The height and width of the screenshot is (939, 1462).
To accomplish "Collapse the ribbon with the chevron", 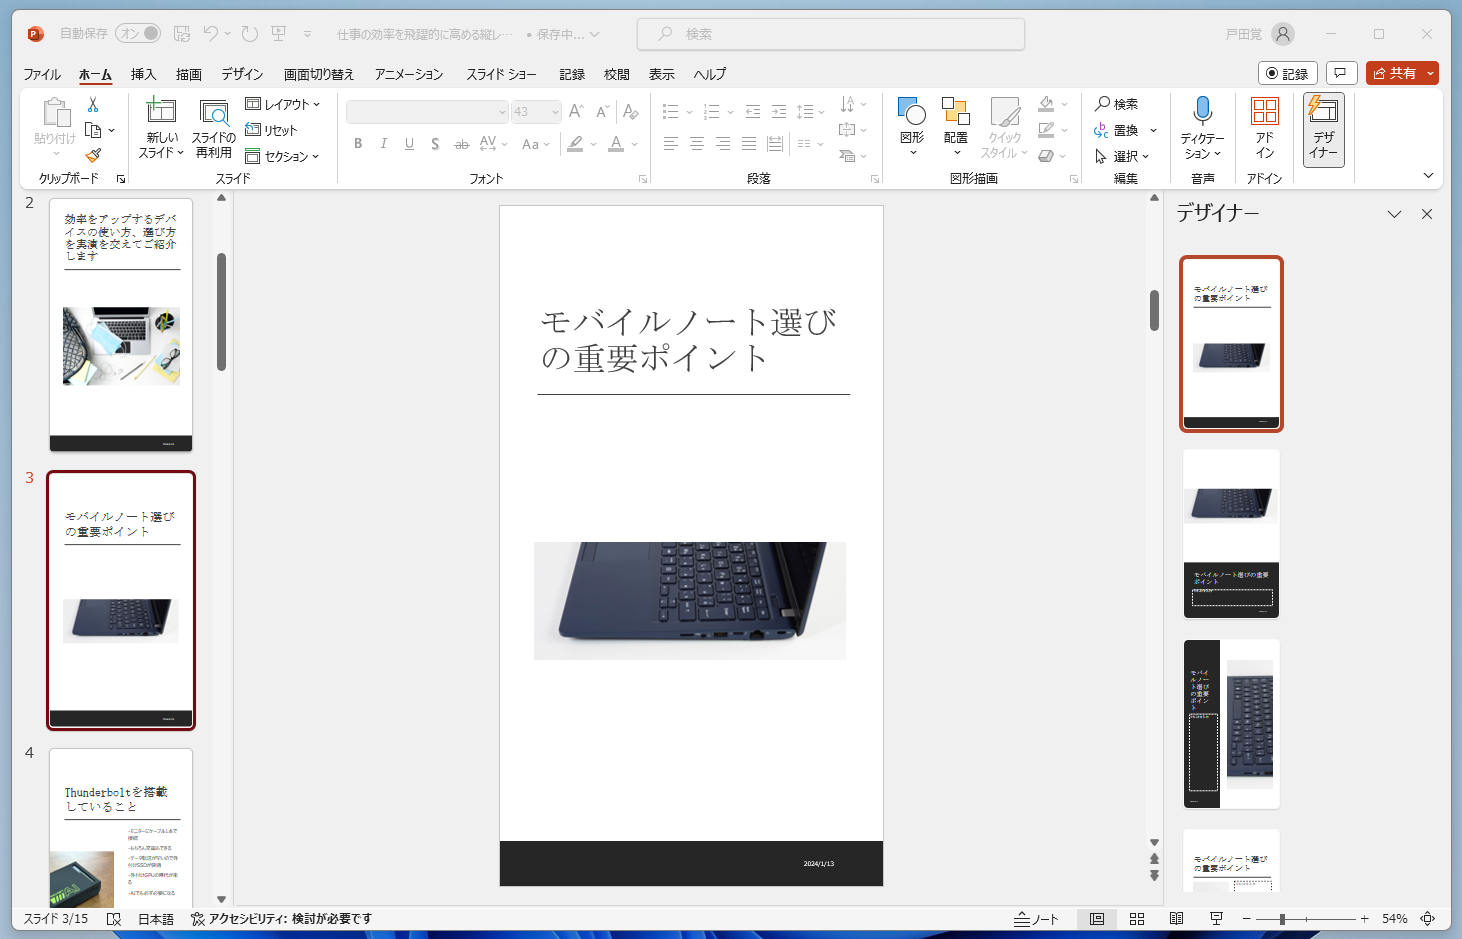I will point(1428,176).
